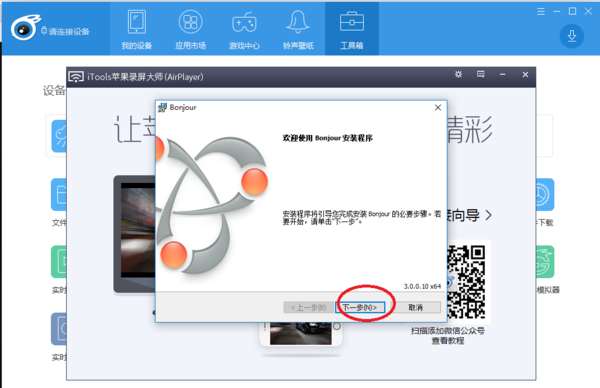Minimize the AirPlayer window

coord(503,75)
